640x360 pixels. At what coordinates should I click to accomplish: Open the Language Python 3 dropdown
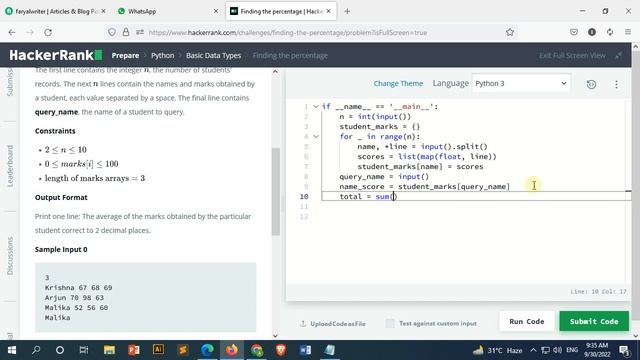click(521, 83)
